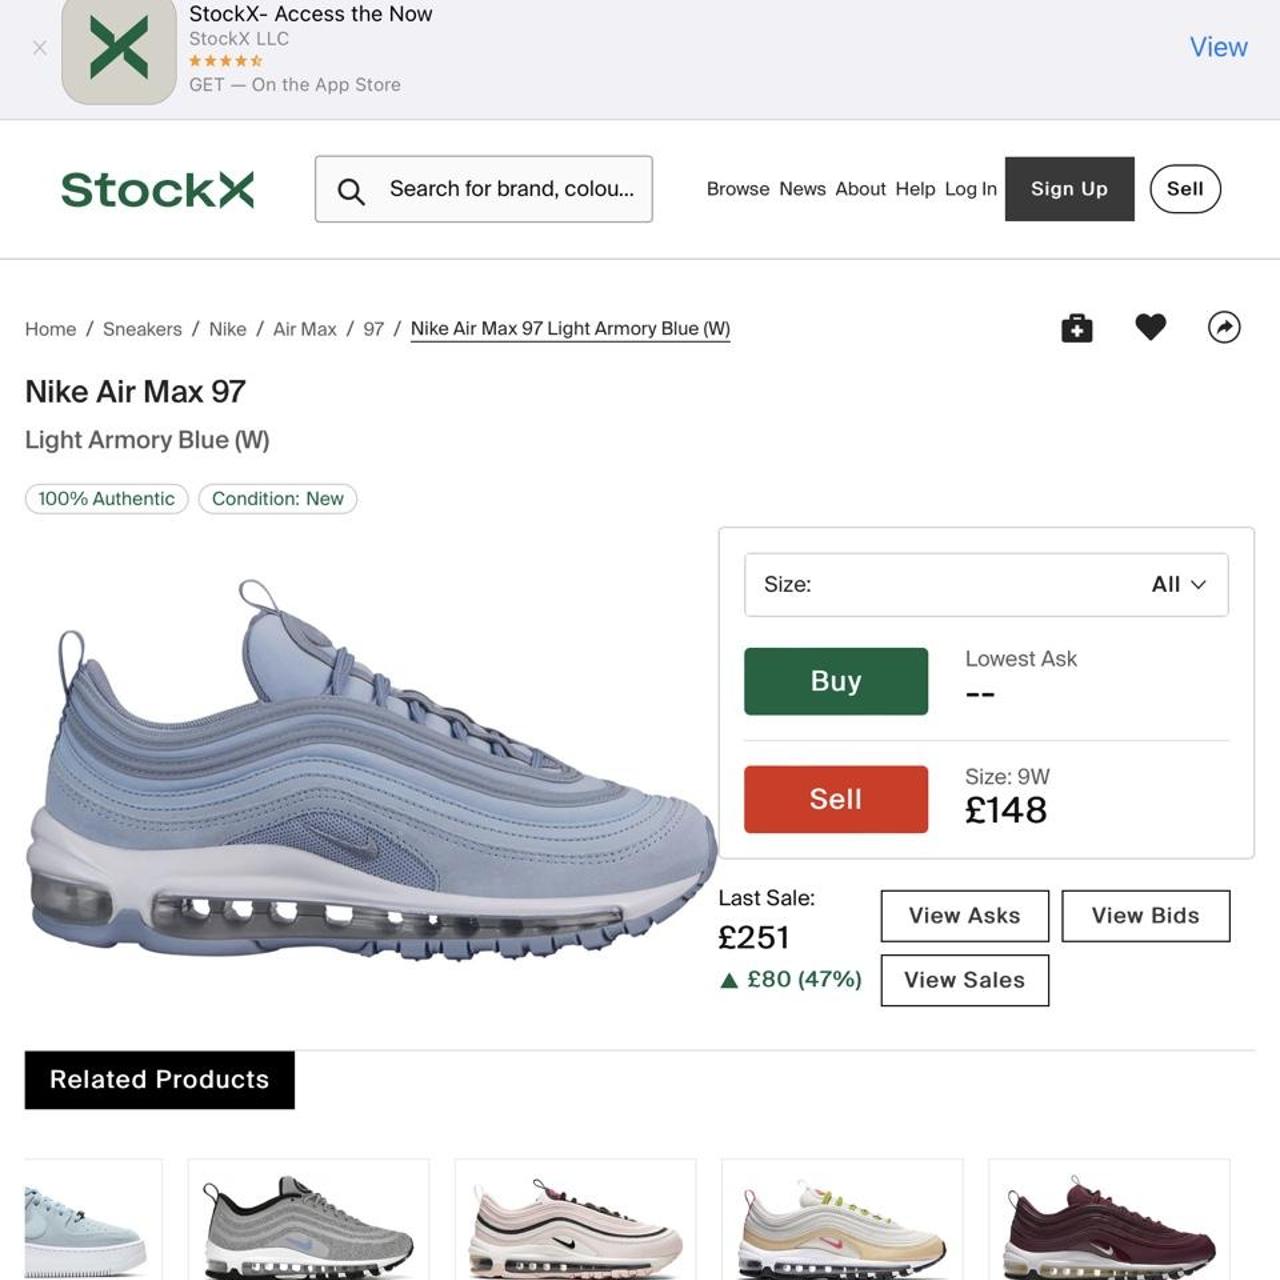Image resolution: width=1280 pixels, height=1280 pixels.
Task: Dismiss the StockX app banner
Action: point(40,48)
